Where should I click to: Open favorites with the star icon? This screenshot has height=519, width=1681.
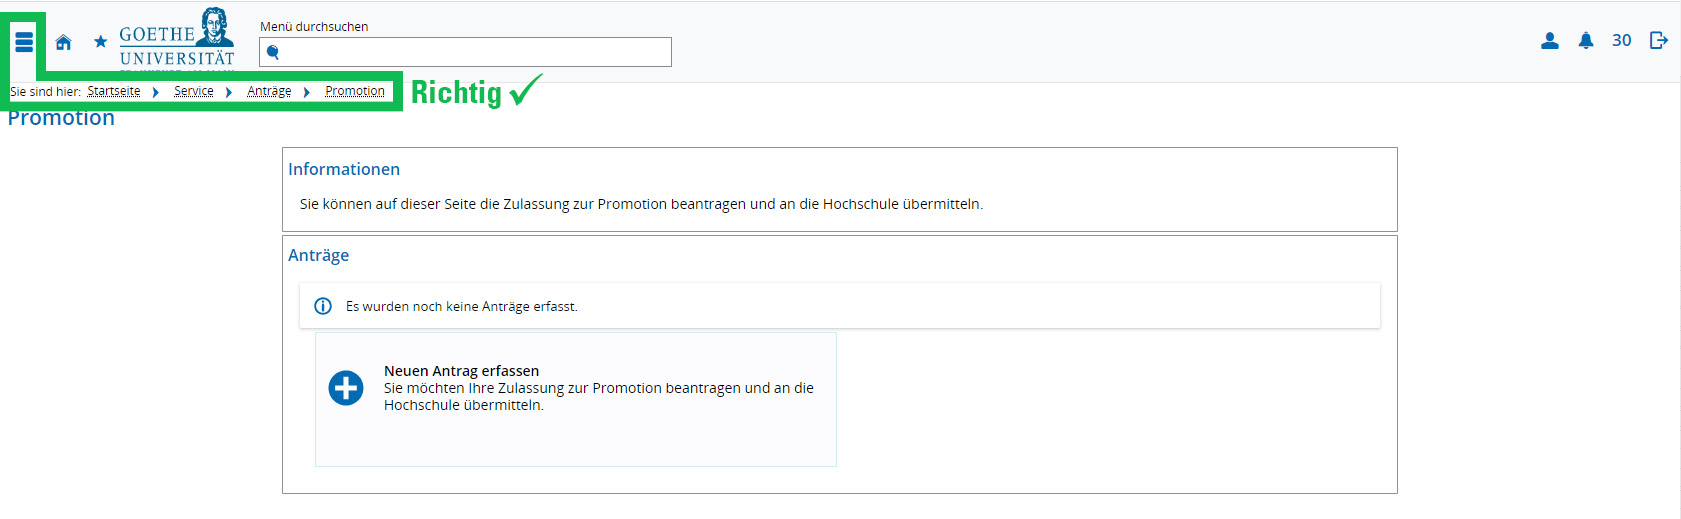100,42
